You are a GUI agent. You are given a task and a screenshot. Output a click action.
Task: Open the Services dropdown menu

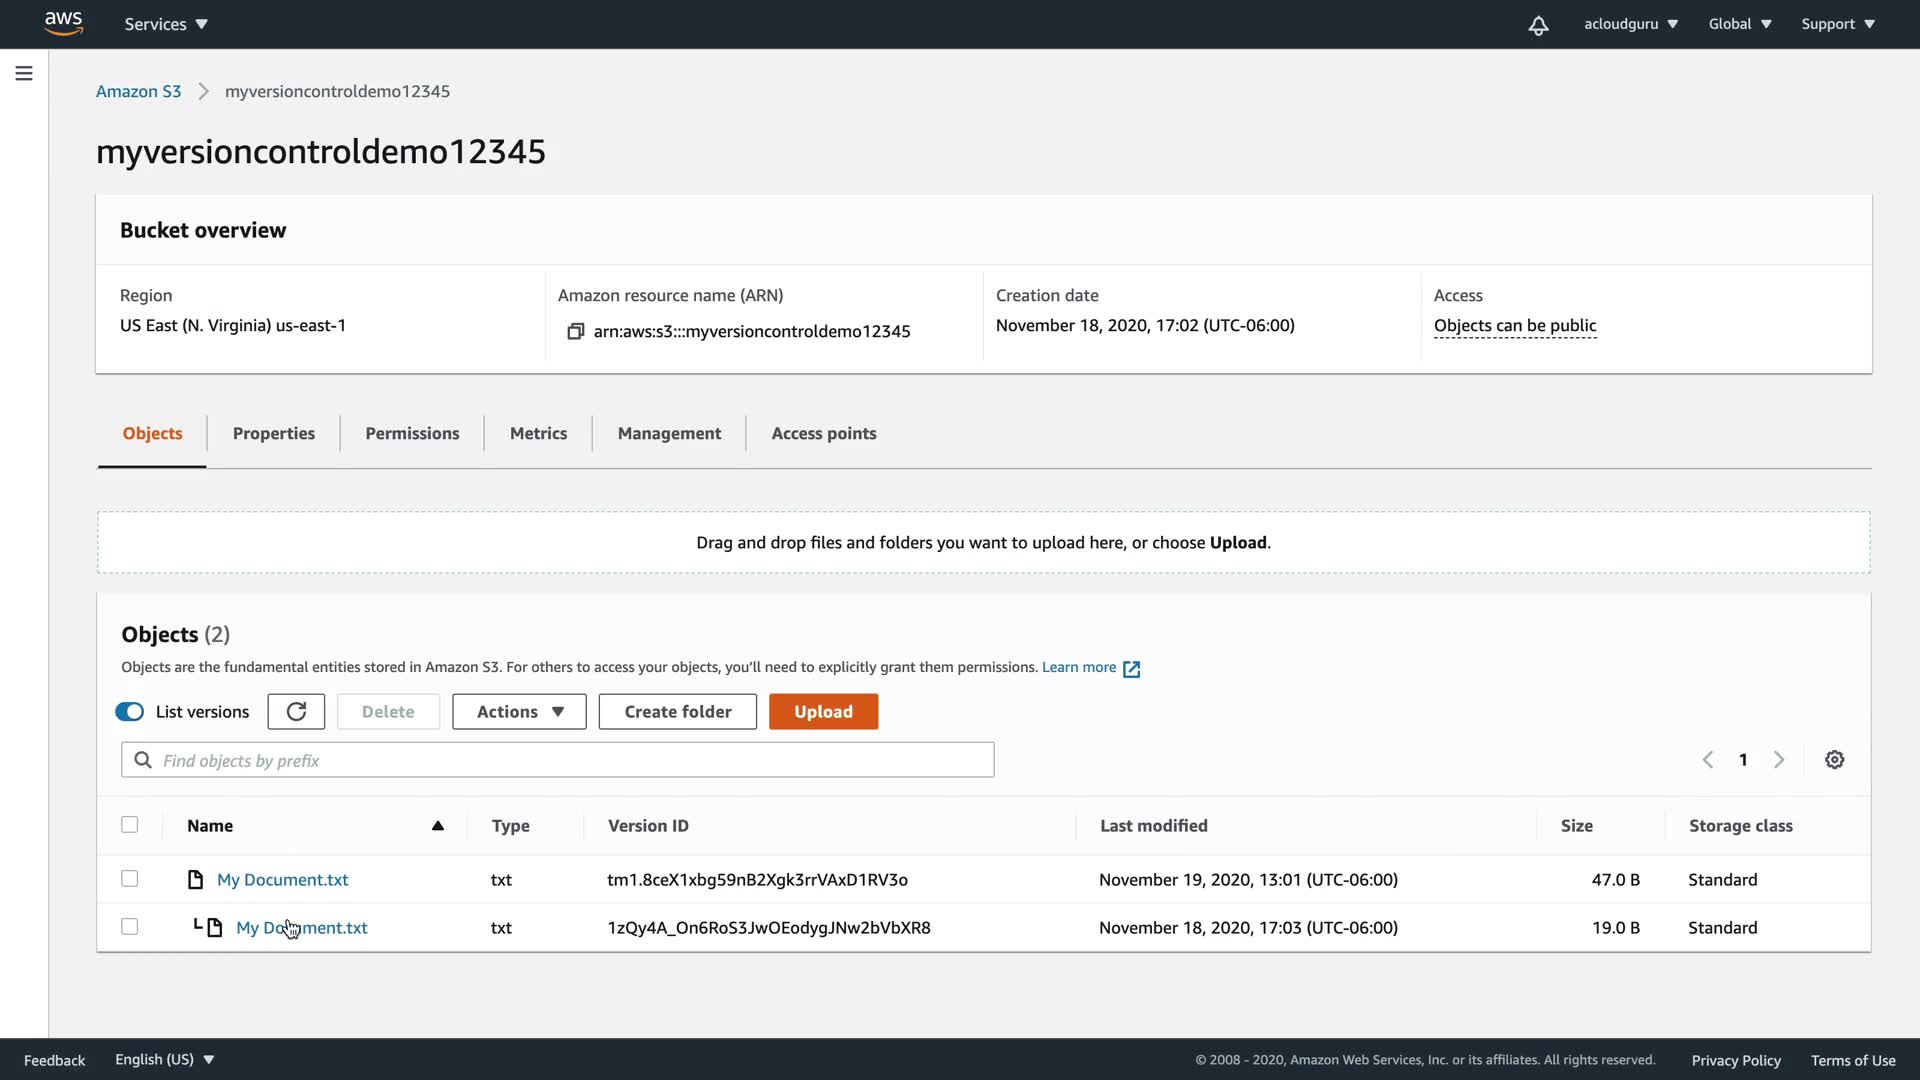click(x=166, y=24)
